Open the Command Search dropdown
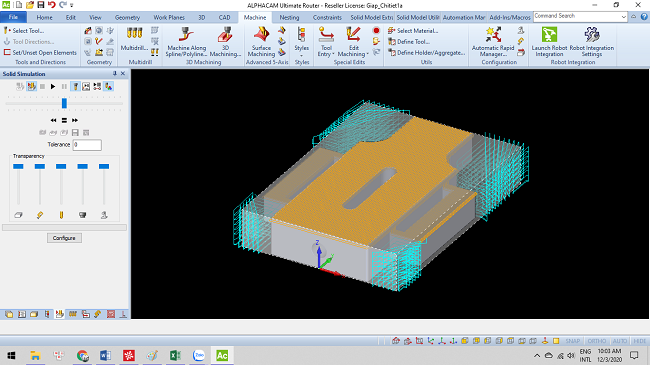The width and height of the screenshot is (650, 365). (623, 17)
